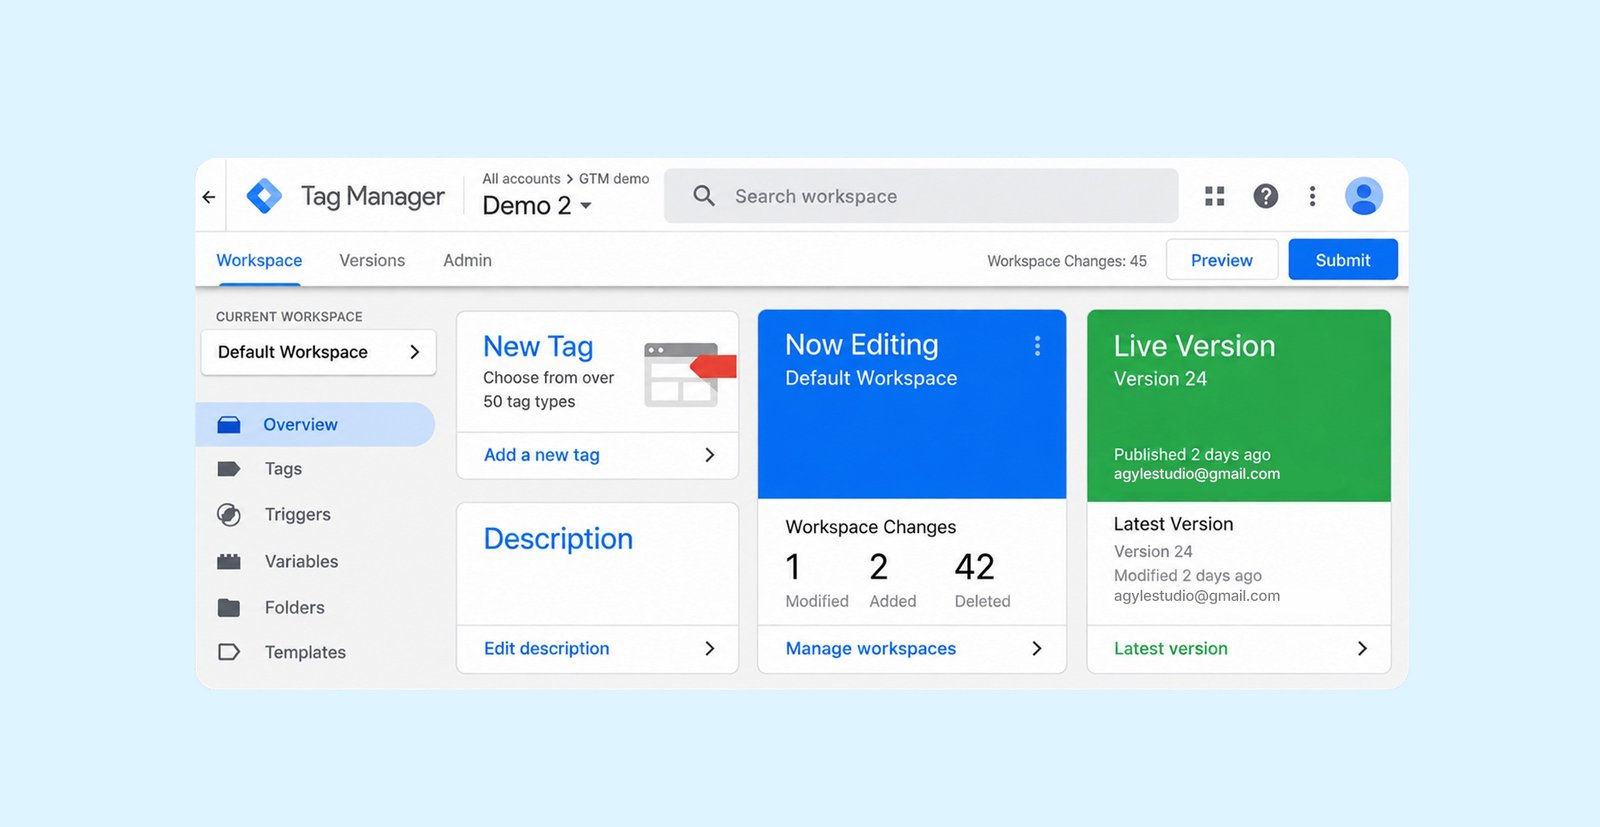
Task: Click the Edit description chevron arrow
Action: [710, 648]
